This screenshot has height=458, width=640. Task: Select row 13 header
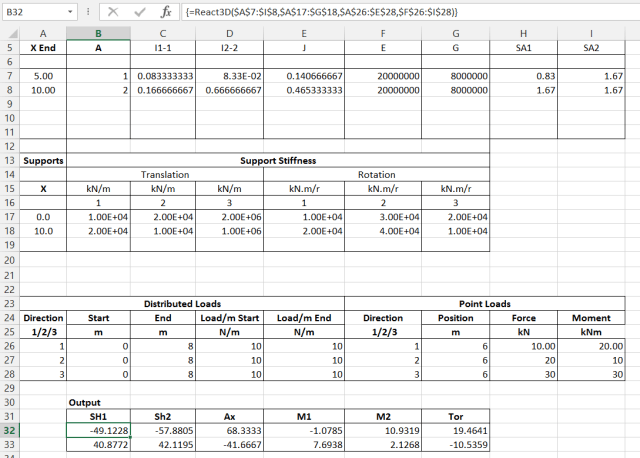coord(9,160)
